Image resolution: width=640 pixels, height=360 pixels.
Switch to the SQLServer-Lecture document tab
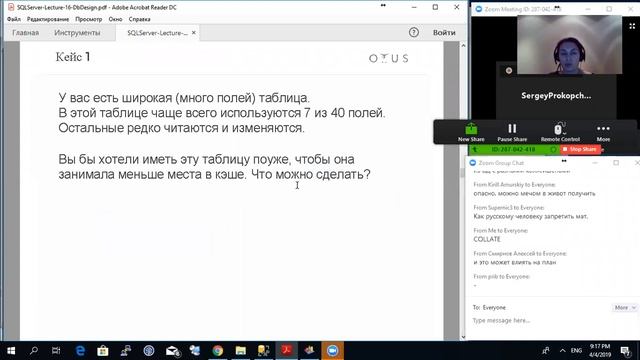(x=157, y=33)
